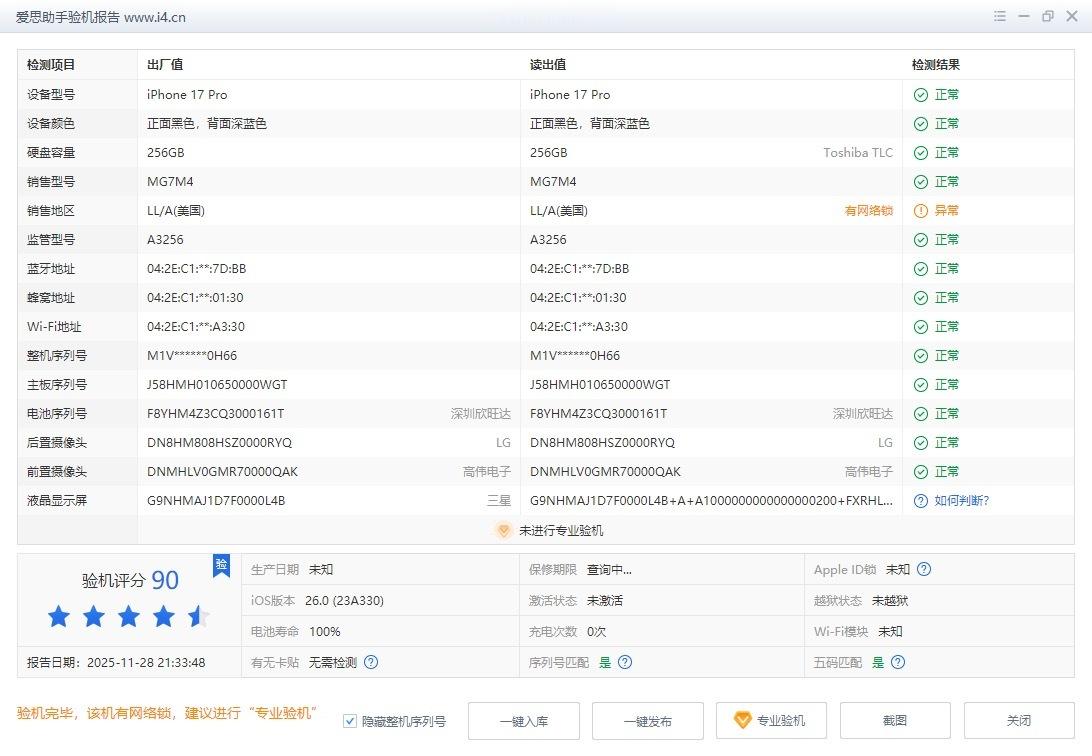Screen dimensions: 1092x756
Task: Select factory value A3256
Action: [x=166, y=239]
